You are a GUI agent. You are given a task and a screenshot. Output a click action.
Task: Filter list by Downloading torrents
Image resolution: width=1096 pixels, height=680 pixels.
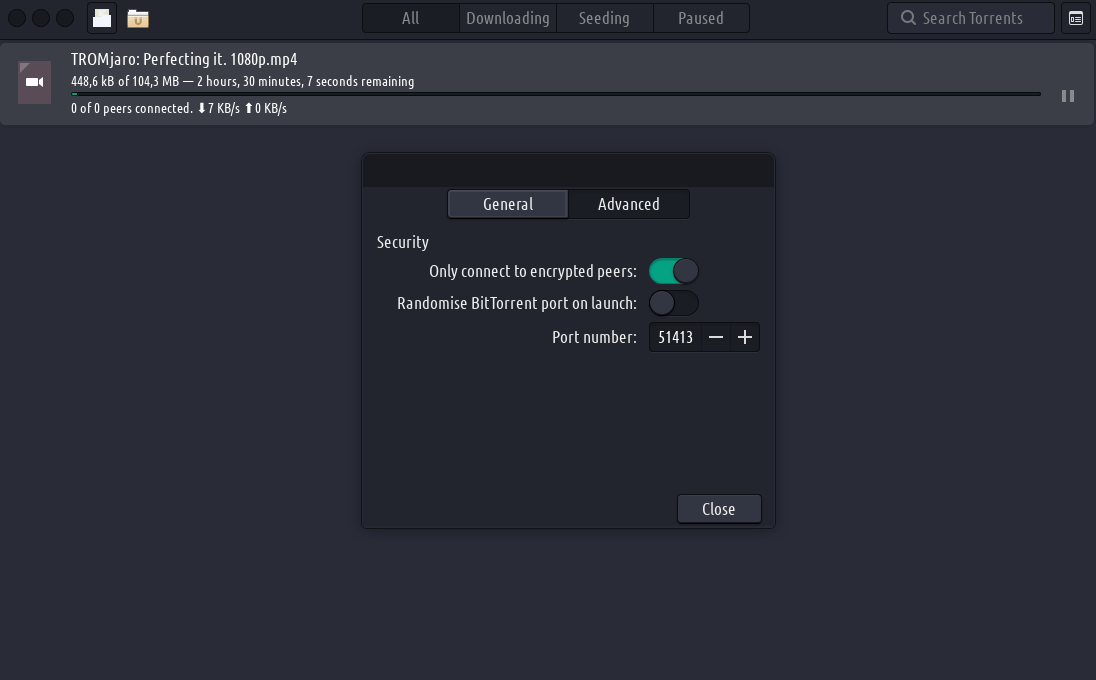[507, 18]
